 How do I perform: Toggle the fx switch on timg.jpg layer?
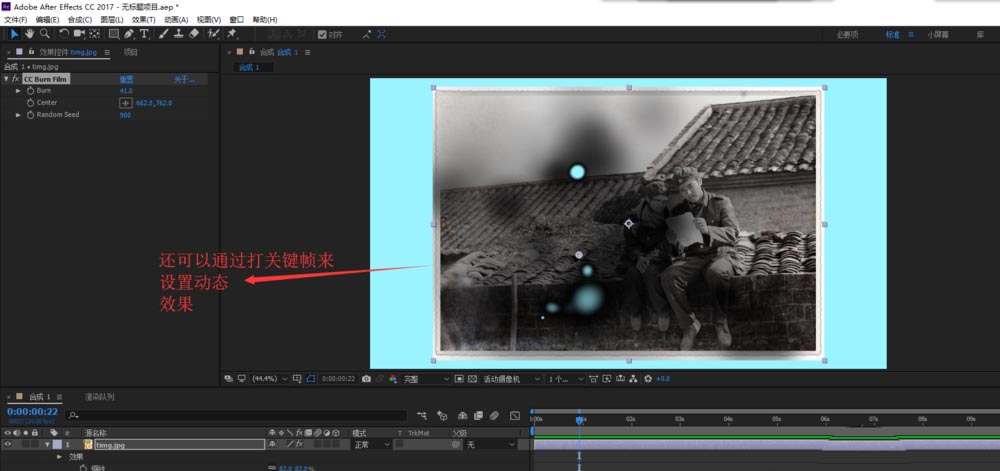point(298,444)
